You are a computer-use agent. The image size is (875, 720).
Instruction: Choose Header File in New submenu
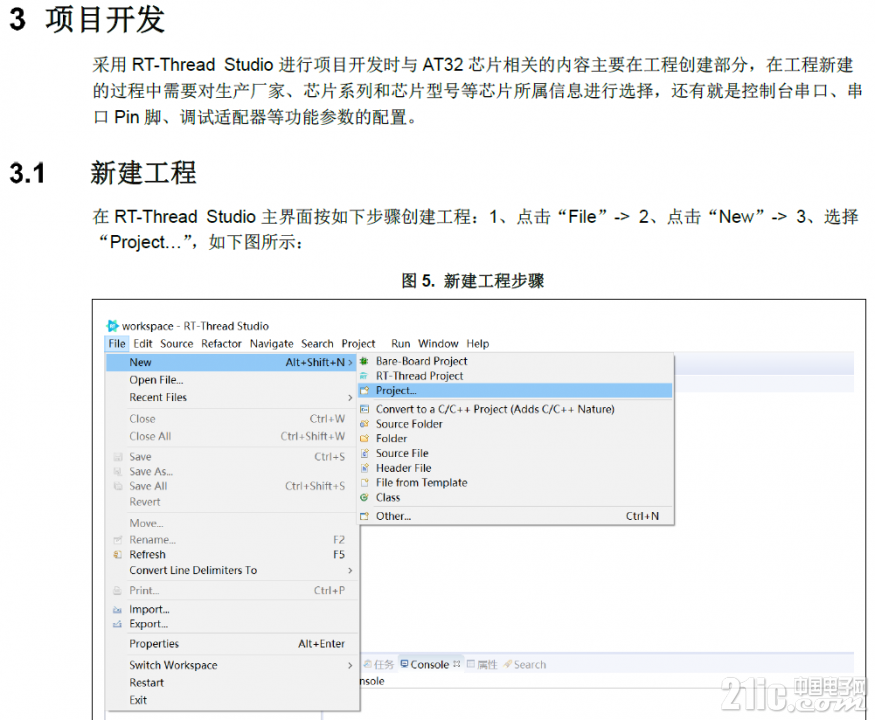[x=515, y=468]
